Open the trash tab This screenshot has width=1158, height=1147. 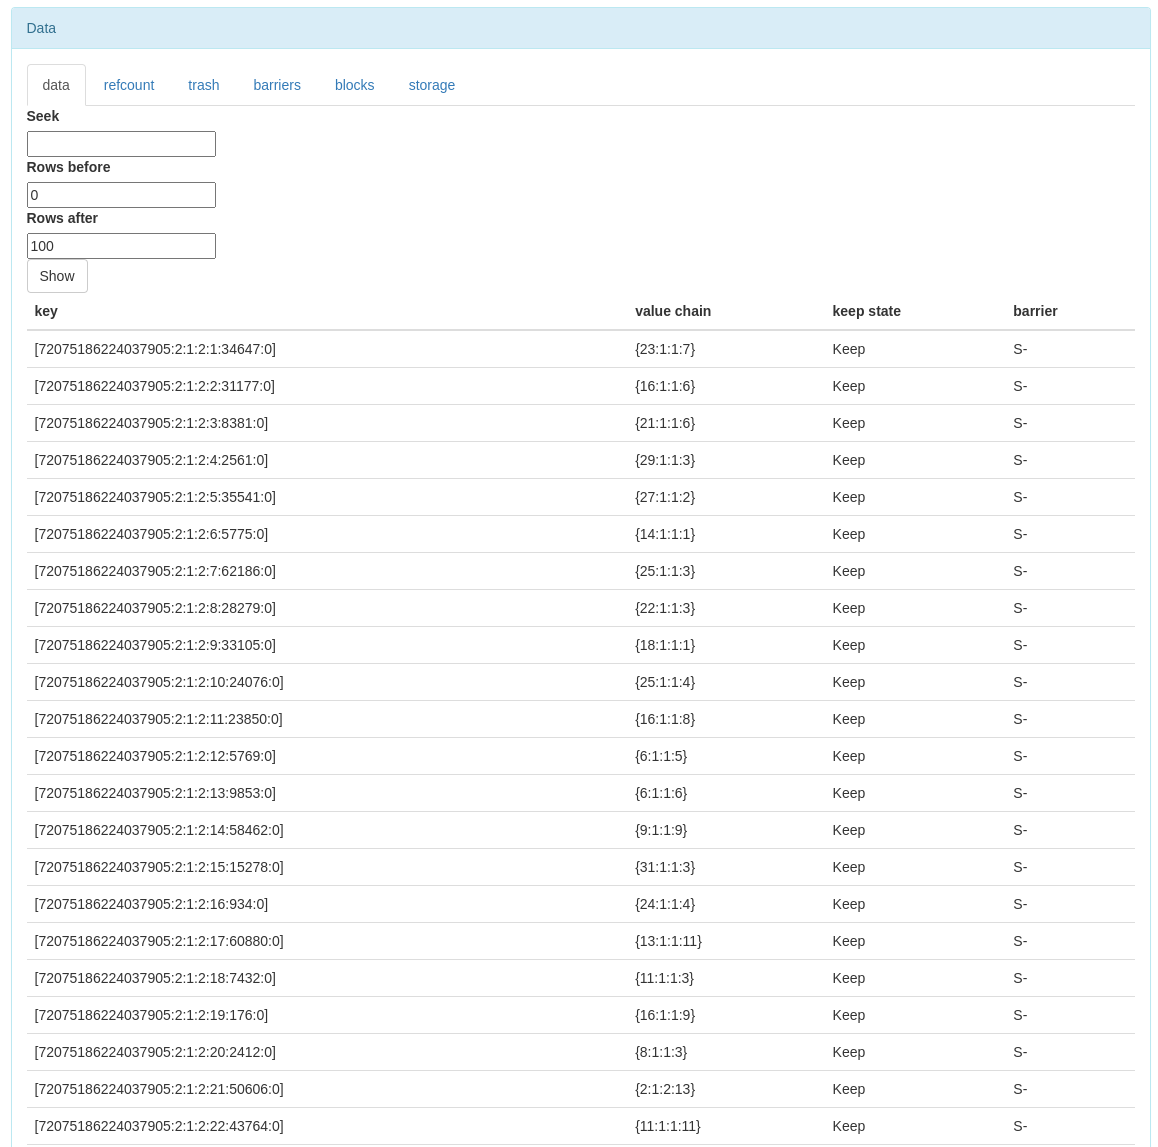click(203, 85)
